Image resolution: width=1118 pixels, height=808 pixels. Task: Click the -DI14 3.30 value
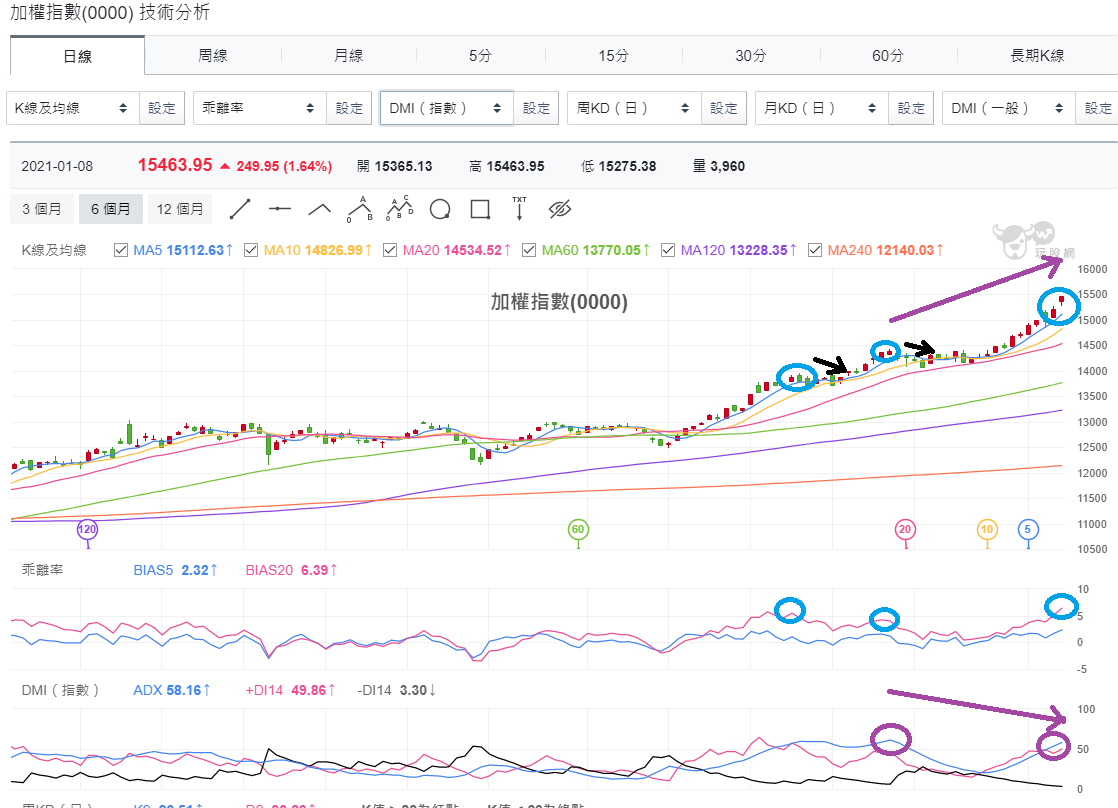pos(396,690)
